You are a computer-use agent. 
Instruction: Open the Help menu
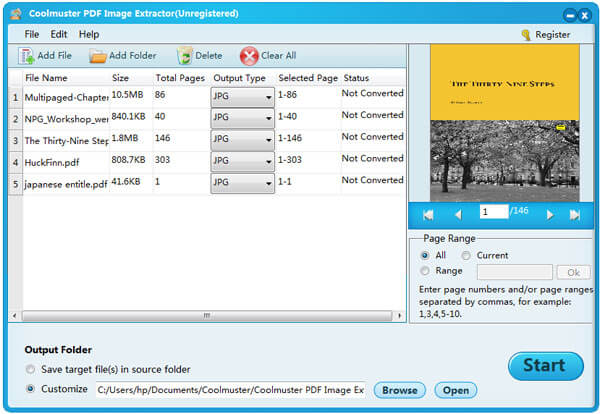[89, 34]
